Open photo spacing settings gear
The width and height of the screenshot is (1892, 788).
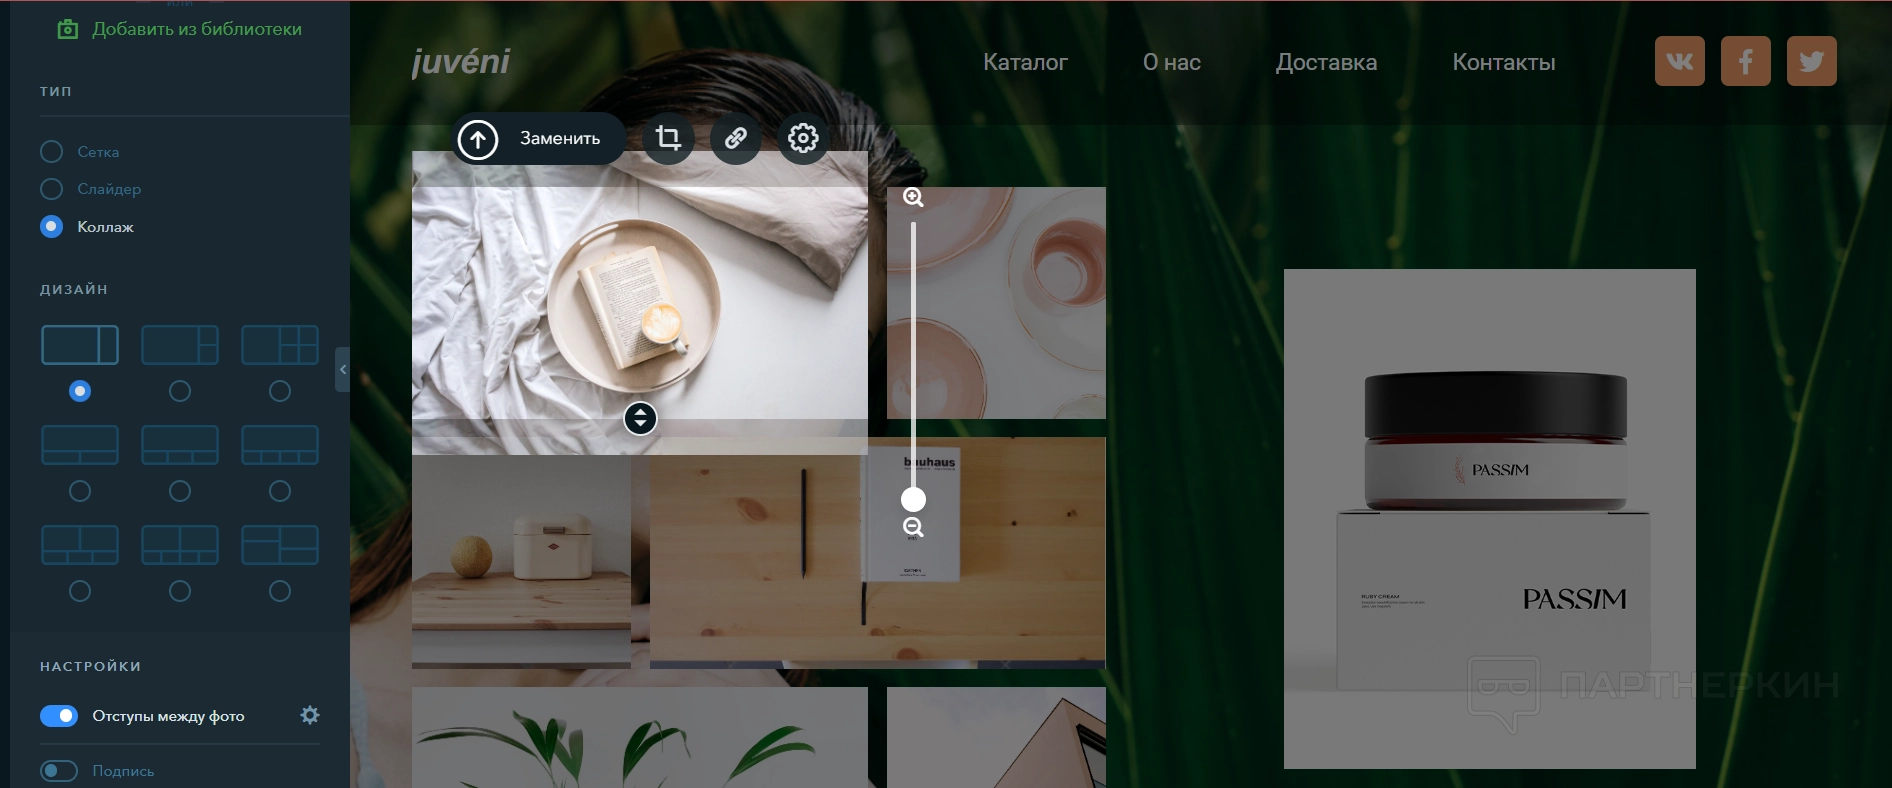[x=310, y=715]
